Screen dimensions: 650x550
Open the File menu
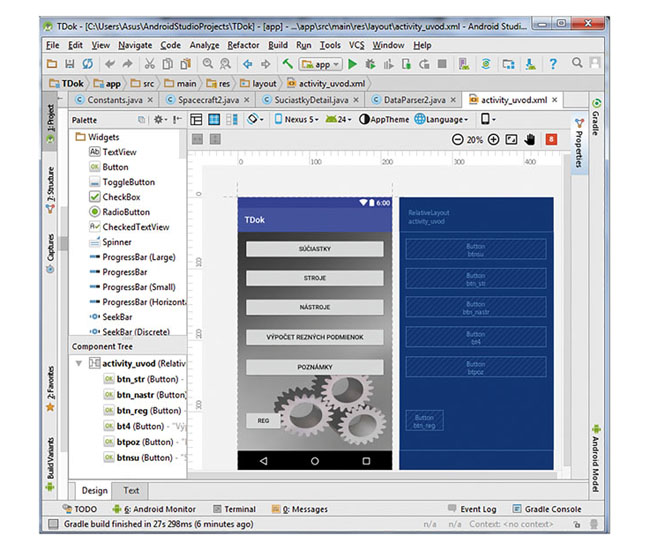tap(53, 45)
